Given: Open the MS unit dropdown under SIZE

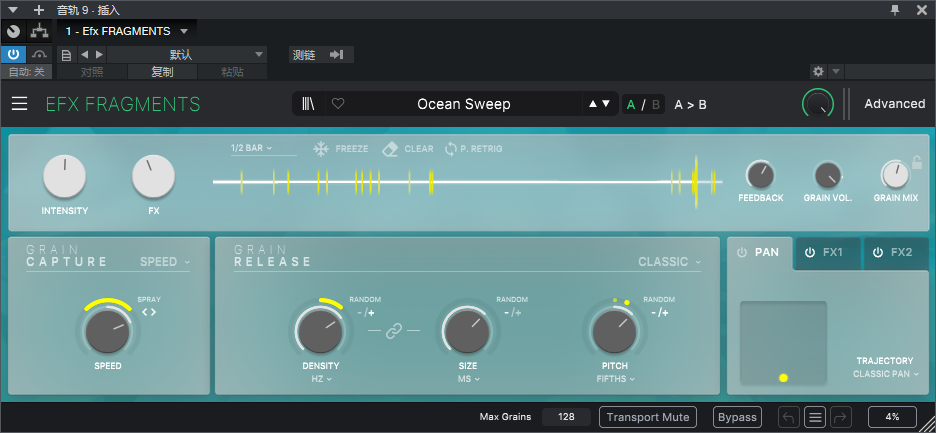Looking at the screenshot, I should [468, 379].
